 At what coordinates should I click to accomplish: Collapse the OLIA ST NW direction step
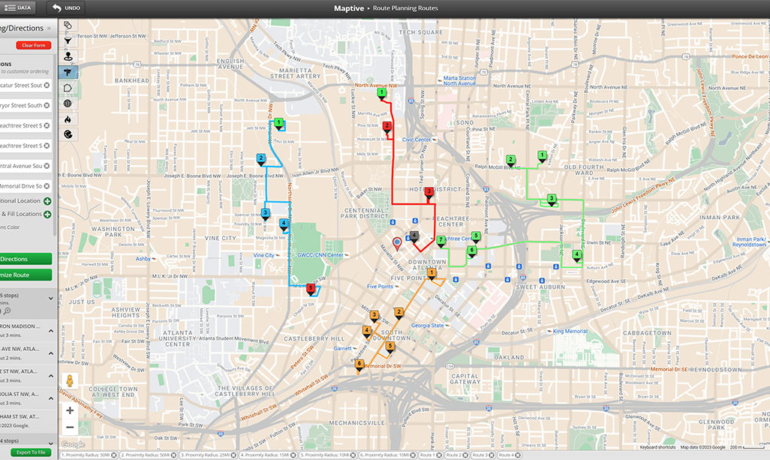tap(51, 399)
